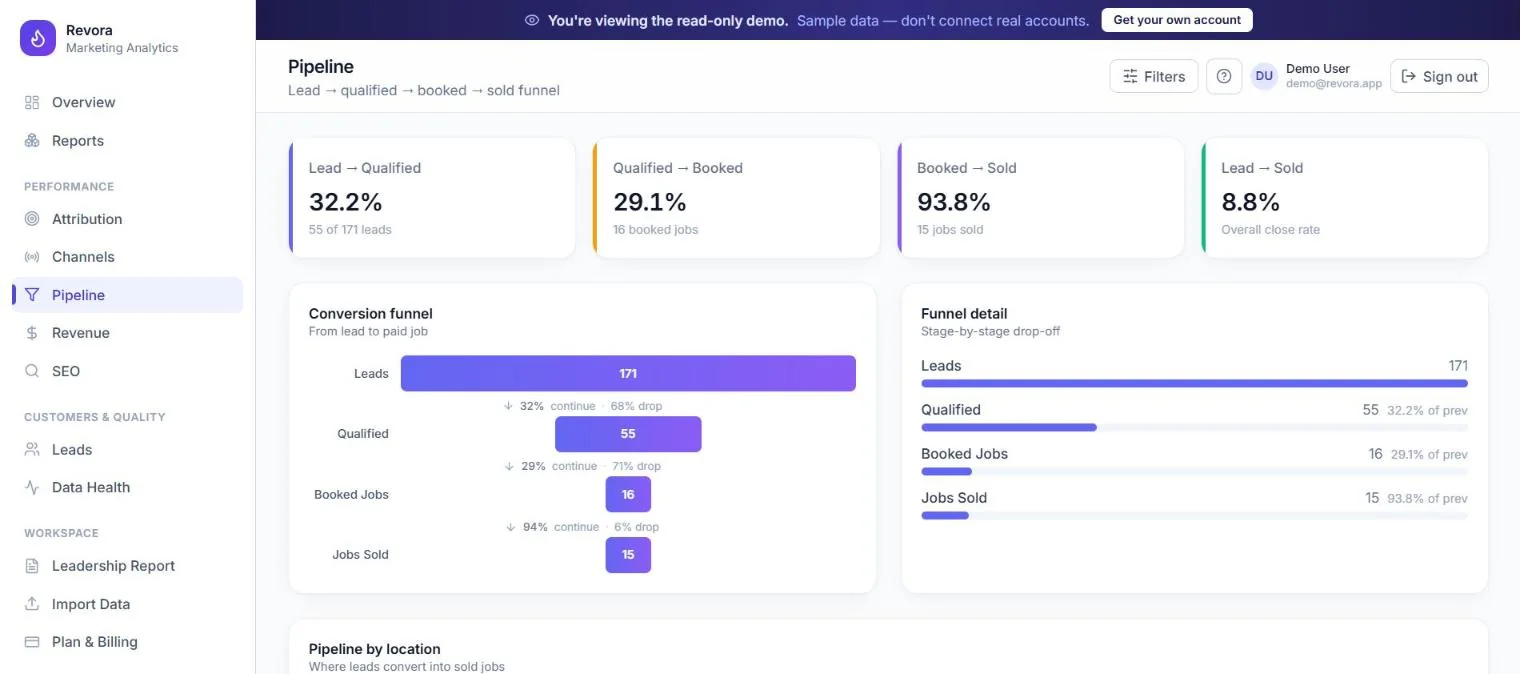Navigate to Leads page

(x=127, y=450)
